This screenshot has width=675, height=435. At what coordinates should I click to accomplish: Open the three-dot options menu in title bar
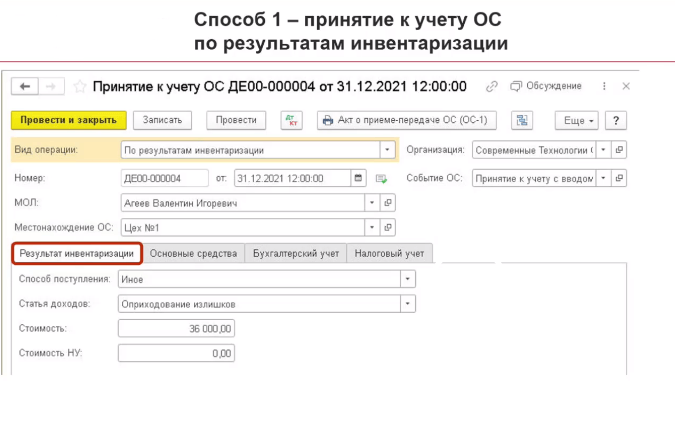604,86
